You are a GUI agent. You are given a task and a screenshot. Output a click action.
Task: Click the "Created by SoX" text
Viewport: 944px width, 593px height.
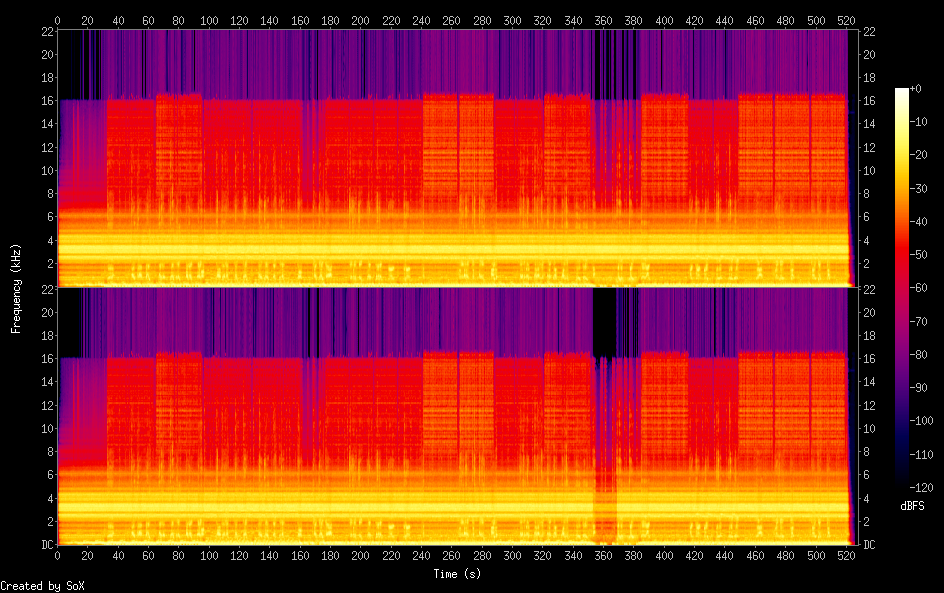point(35,586)
